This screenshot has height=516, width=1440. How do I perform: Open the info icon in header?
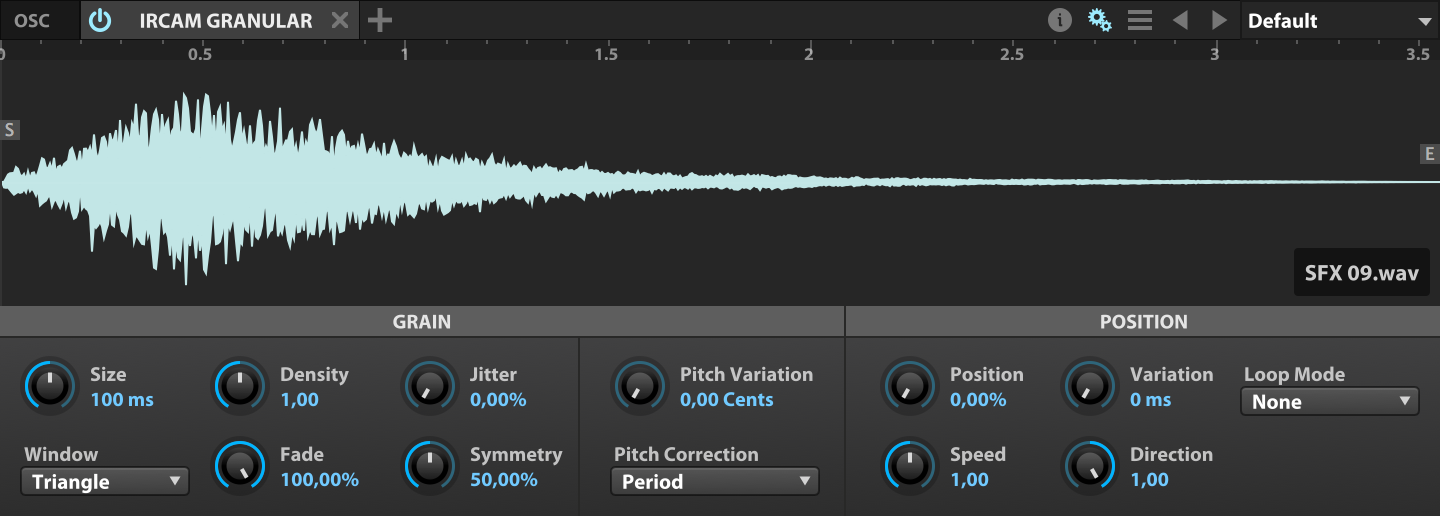point(1060,20)
